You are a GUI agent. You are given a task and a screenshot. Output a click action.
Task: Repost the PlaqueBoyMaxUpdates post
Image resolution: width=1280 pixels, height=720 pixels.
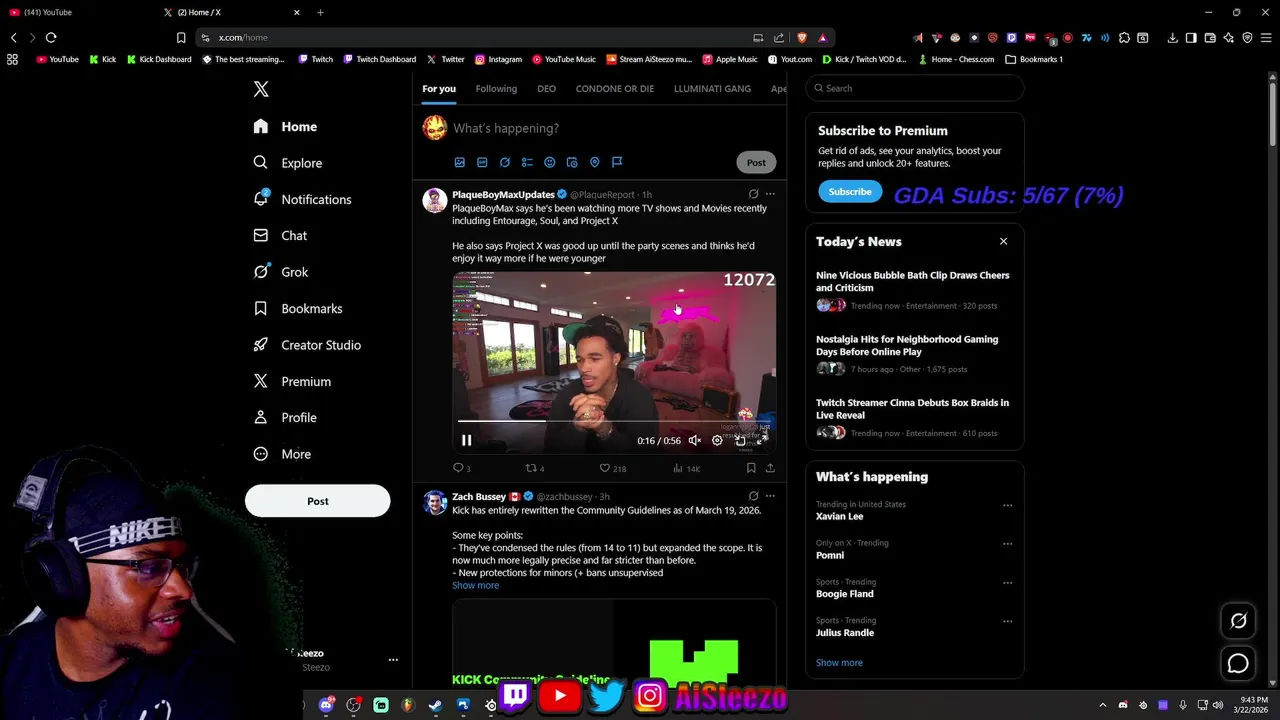535,468
